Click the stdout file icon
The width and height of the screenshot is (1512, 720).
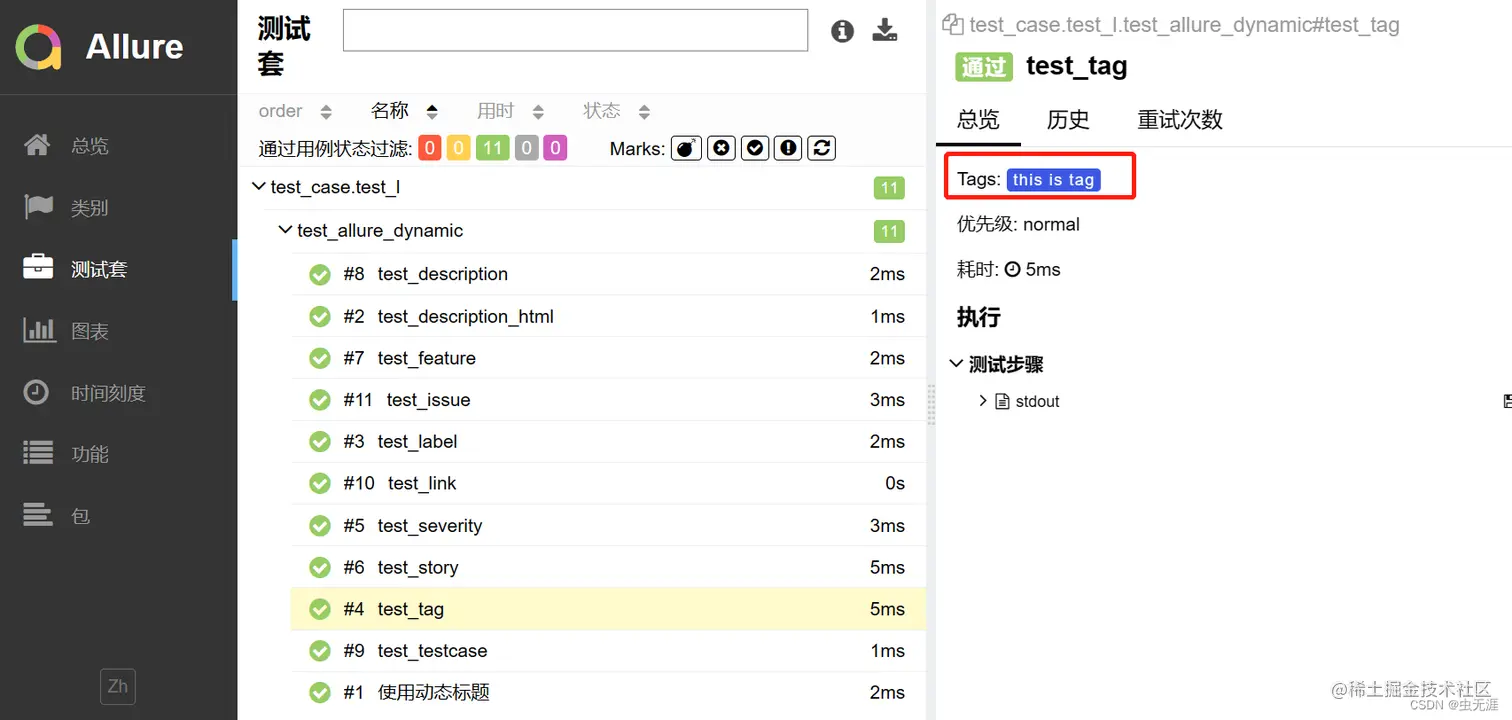1003,401
